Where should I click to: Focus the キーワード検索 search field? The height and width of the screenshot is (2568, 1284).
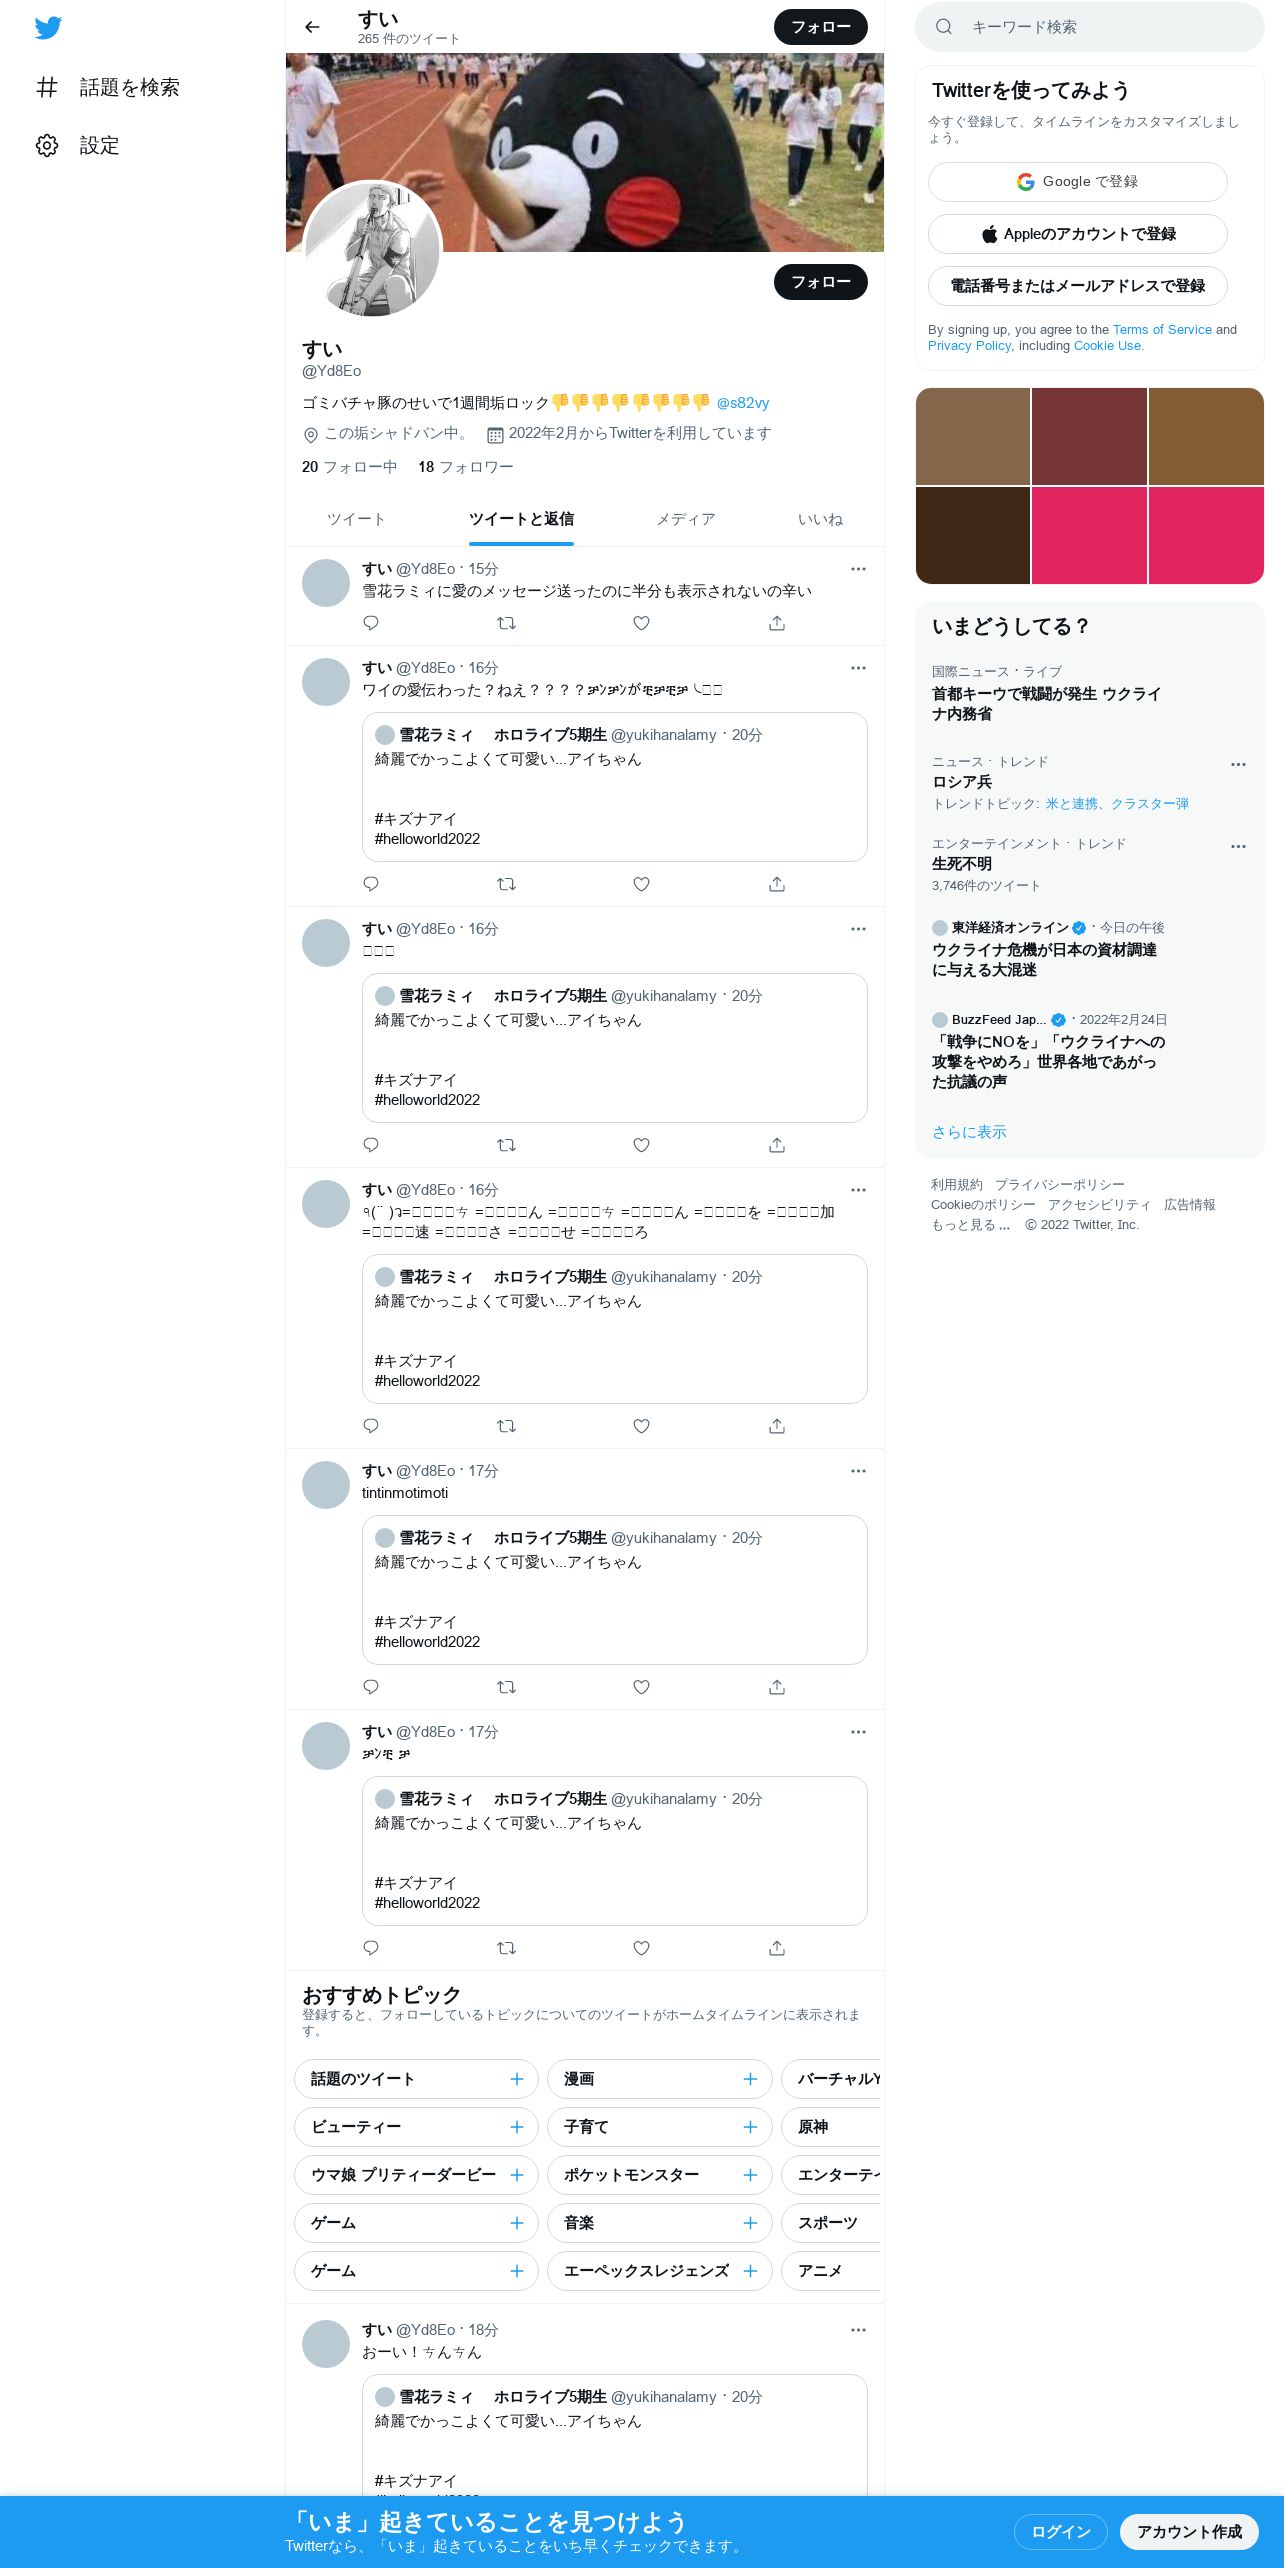1089,27
